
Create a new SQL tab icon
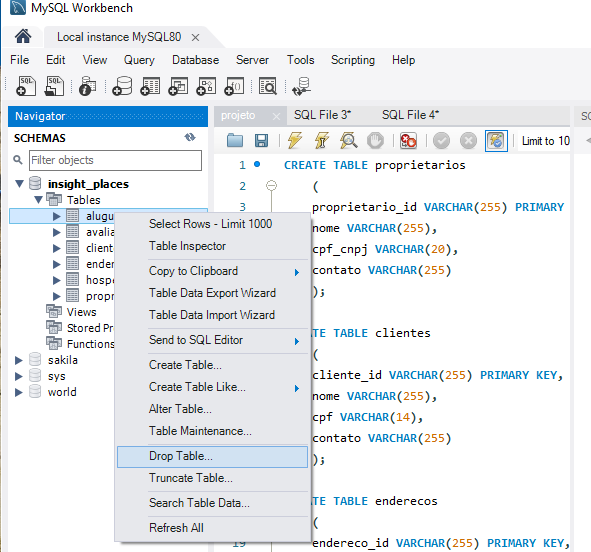point(26,86)
